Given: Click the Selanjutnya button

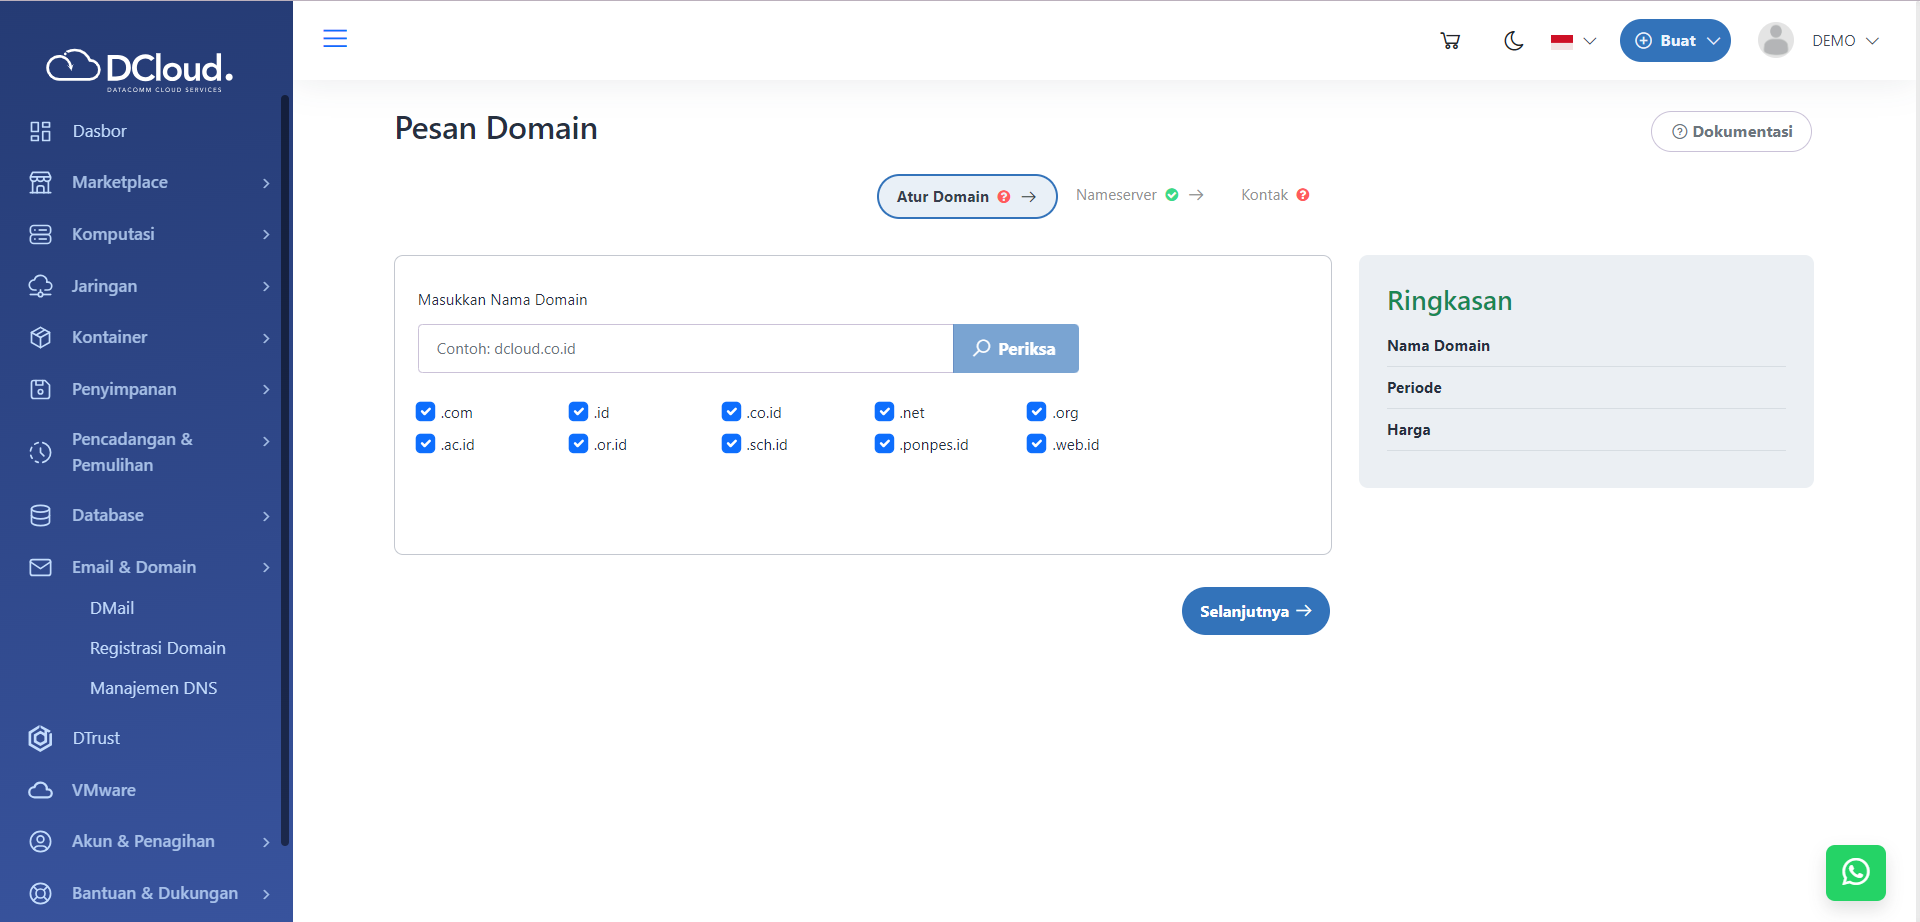Looking at the screenshot, I should point(1256,611).
